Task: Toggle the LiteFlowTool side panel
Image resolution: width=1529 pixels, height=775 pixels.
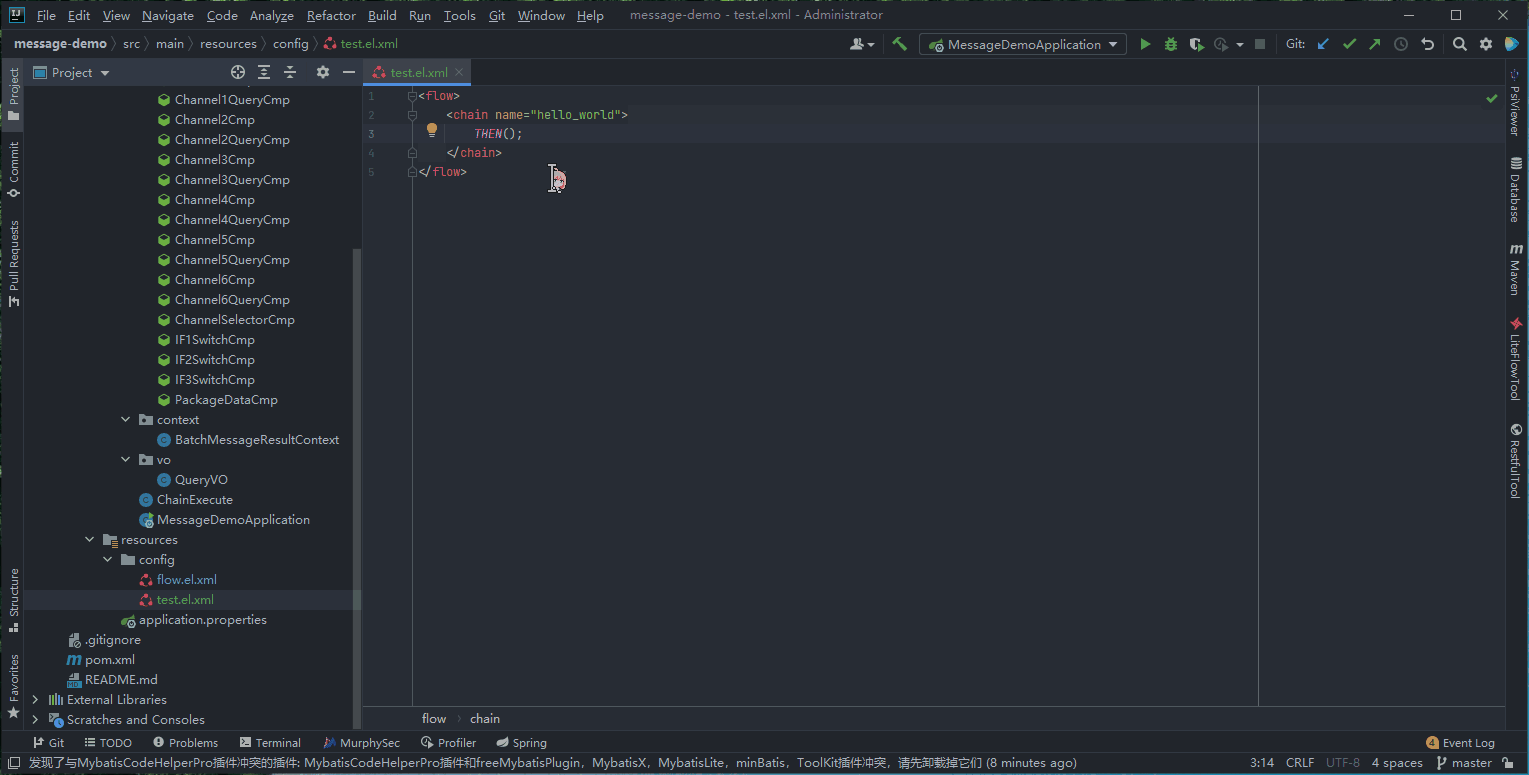Action: [x=1515, y=360]
